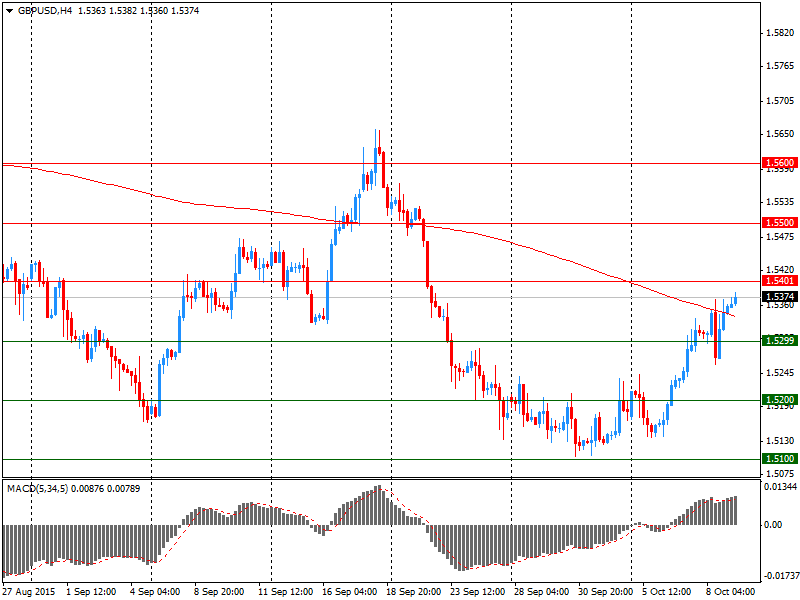This screenshot has height=600, width=800.
Task: Click the 23 Sep 12:00 time label
Action: click(478, 592)
